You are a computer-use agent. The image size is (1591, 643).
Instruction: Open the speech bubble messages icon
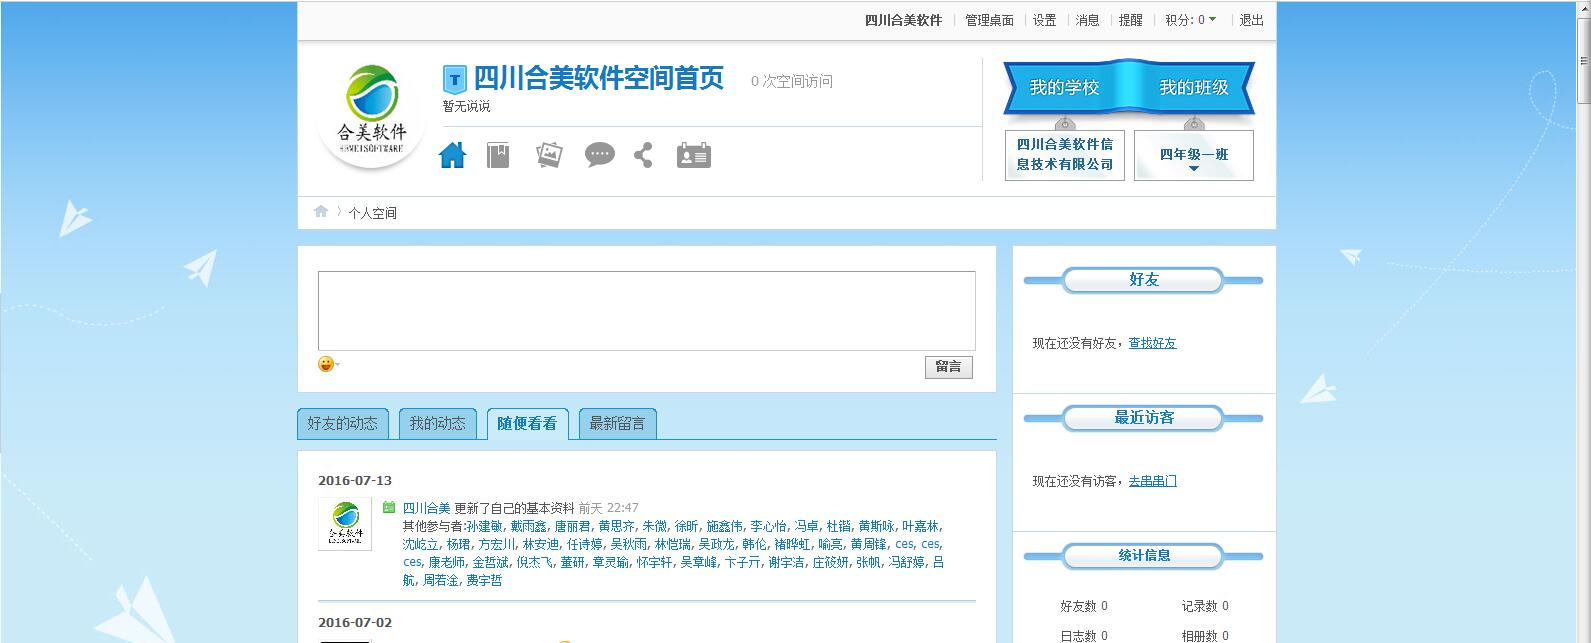coord(599,155)
